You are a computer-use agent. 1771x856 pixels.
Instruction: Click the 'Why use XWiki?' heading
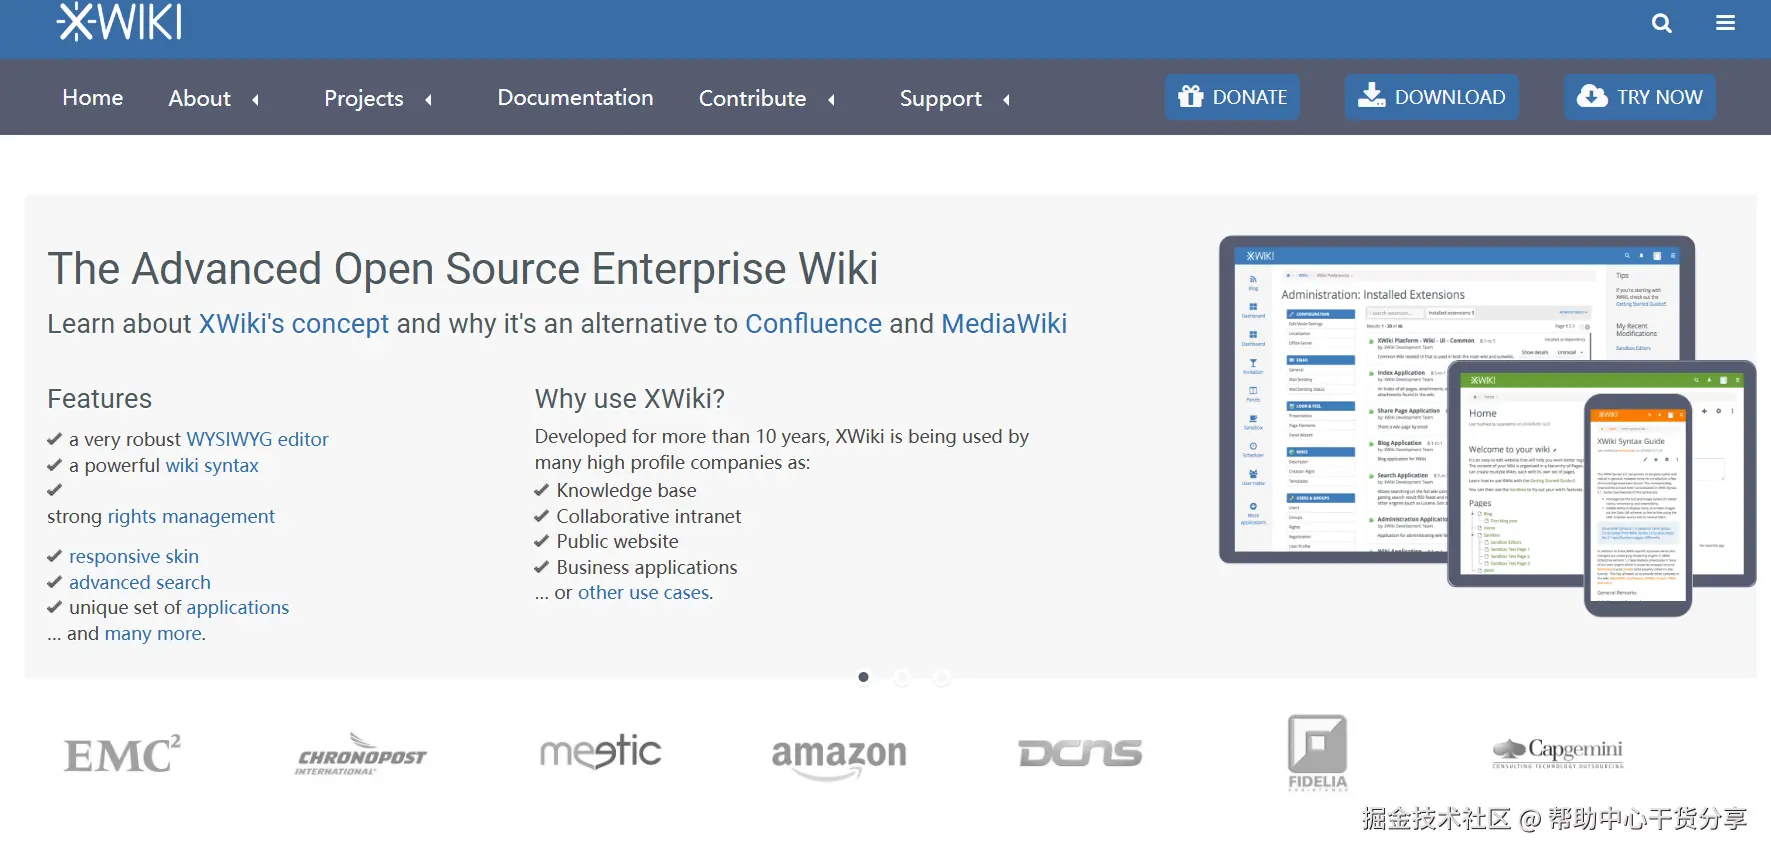[630, 399]
